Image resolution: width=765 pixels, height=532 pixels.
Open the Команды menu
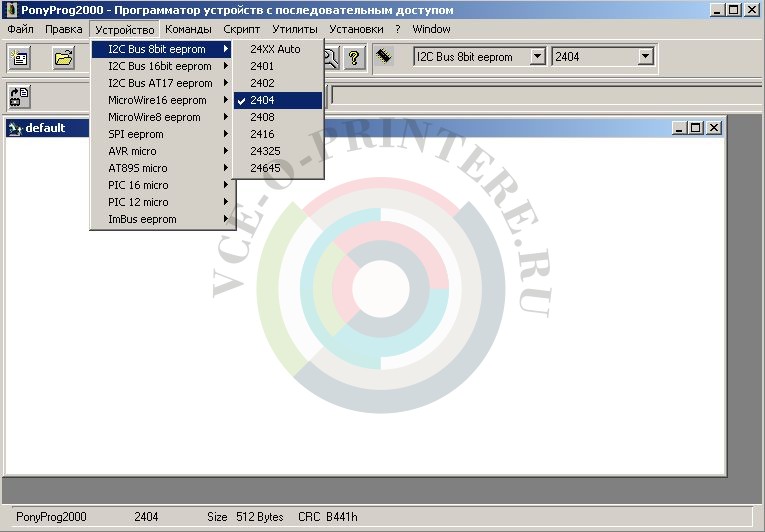(188, 29)
